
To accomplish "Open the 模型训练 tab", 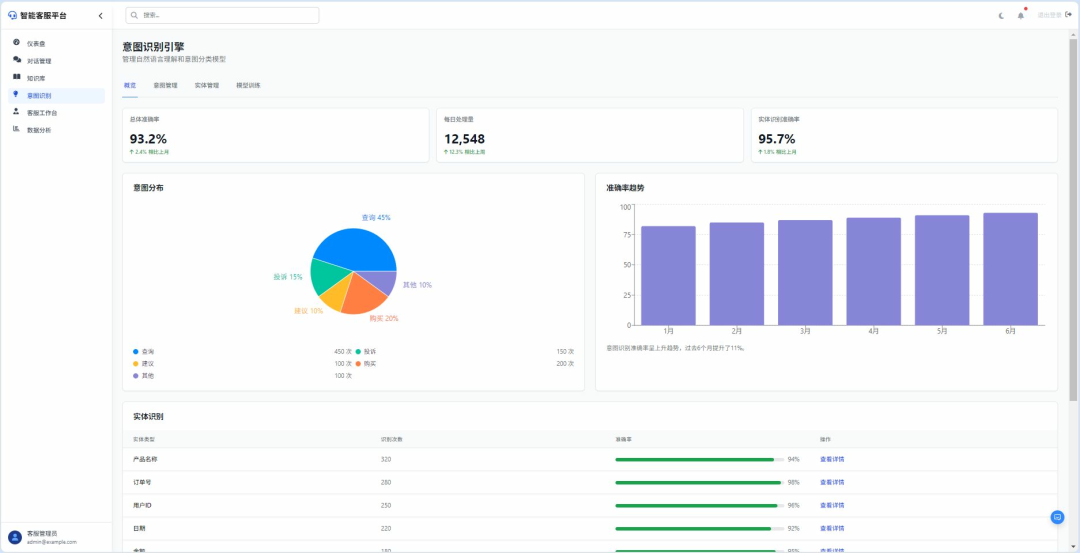I will pos(248,86).
